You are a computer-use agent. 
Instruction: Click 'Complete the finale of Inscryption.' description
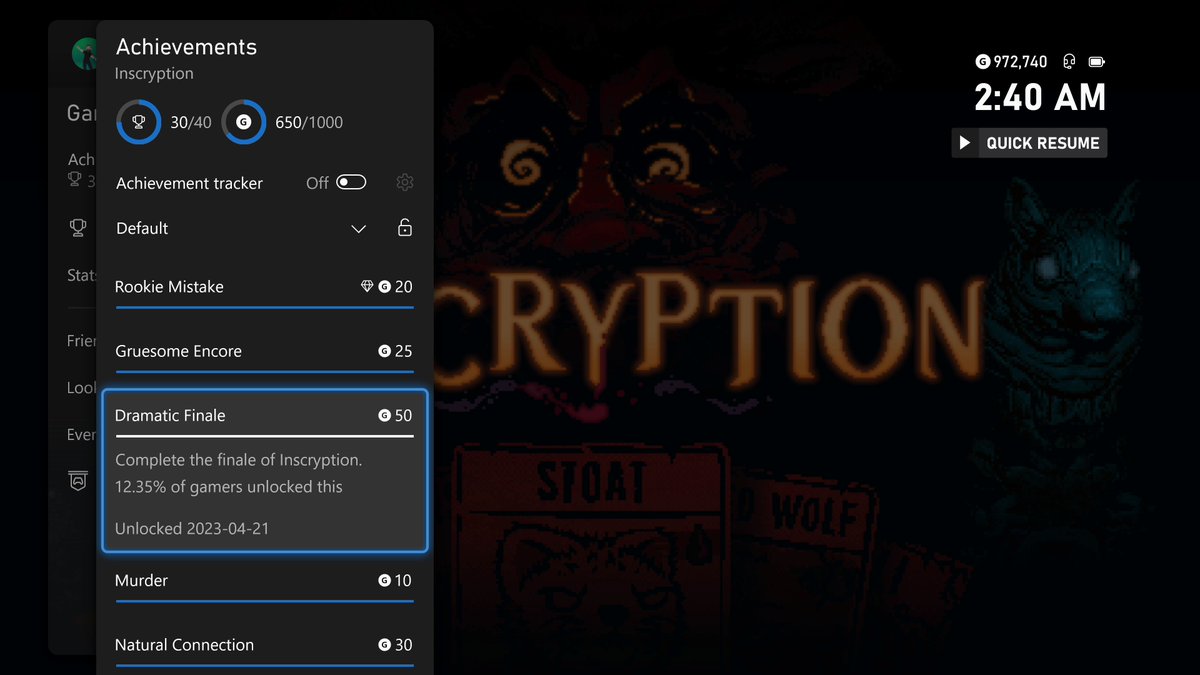[x=239, y=460]
